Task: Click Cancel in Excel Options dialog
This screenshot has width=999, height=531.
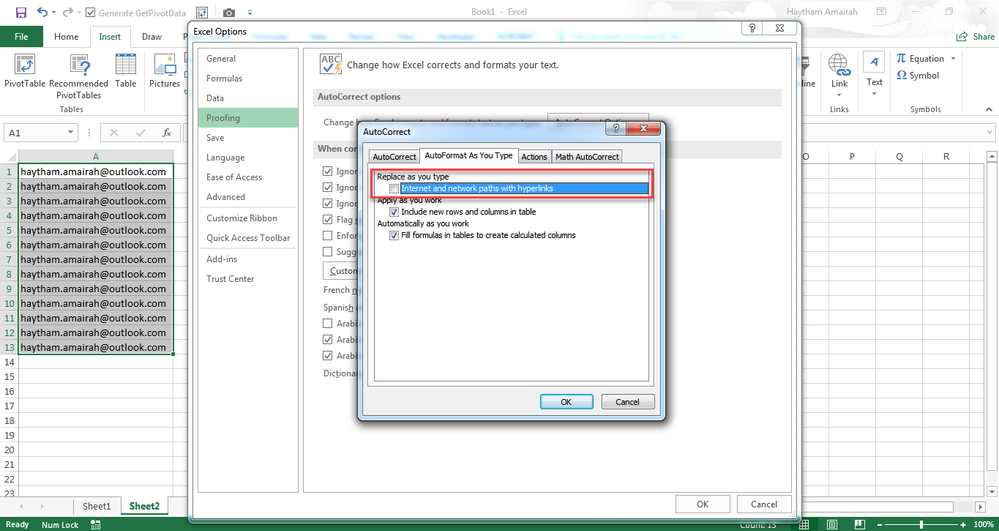Action: [764, 504]
